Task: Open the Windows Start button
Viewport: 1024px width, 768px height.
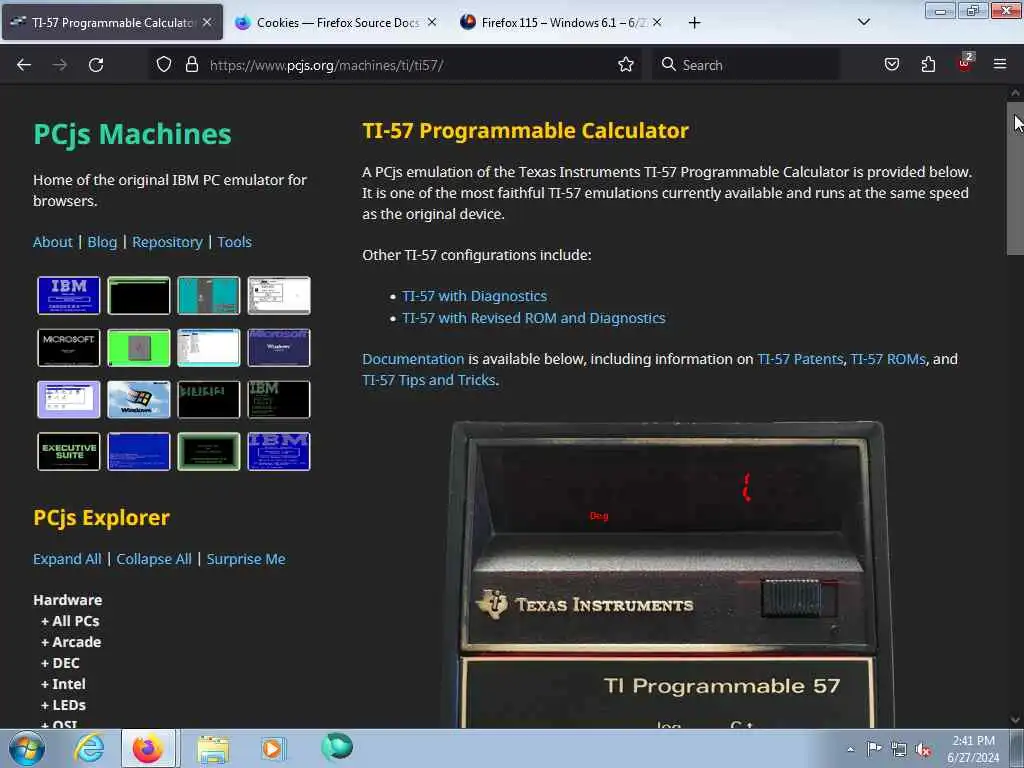Action: pos(27,748)
